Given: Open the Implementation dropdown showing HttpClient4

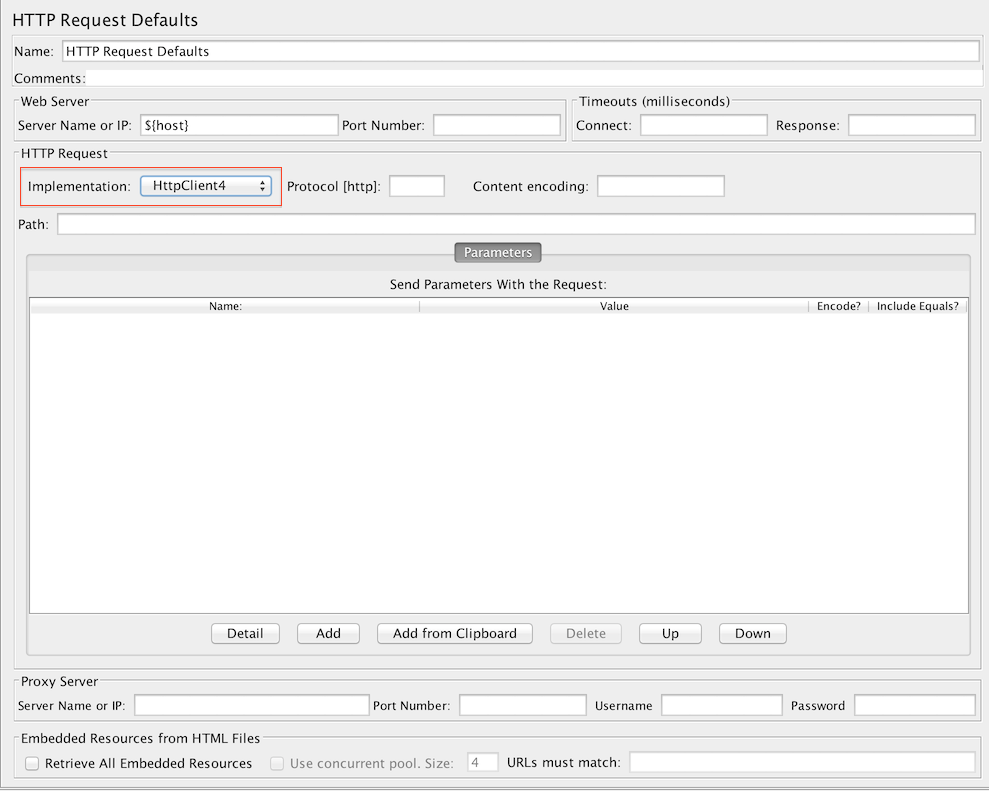Looking at the screenshot, I should click(x=206, y=186).
